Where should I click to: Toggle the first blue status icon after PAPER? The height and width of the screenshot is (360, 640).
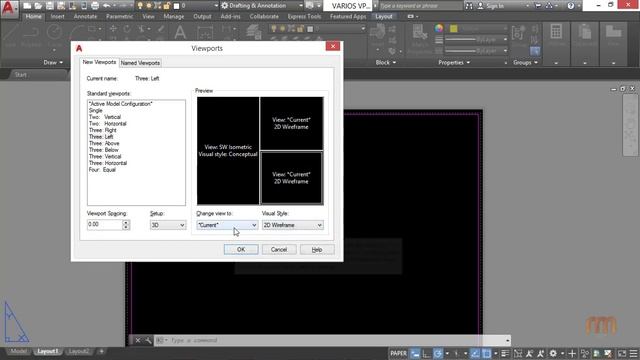click(415, 353)
